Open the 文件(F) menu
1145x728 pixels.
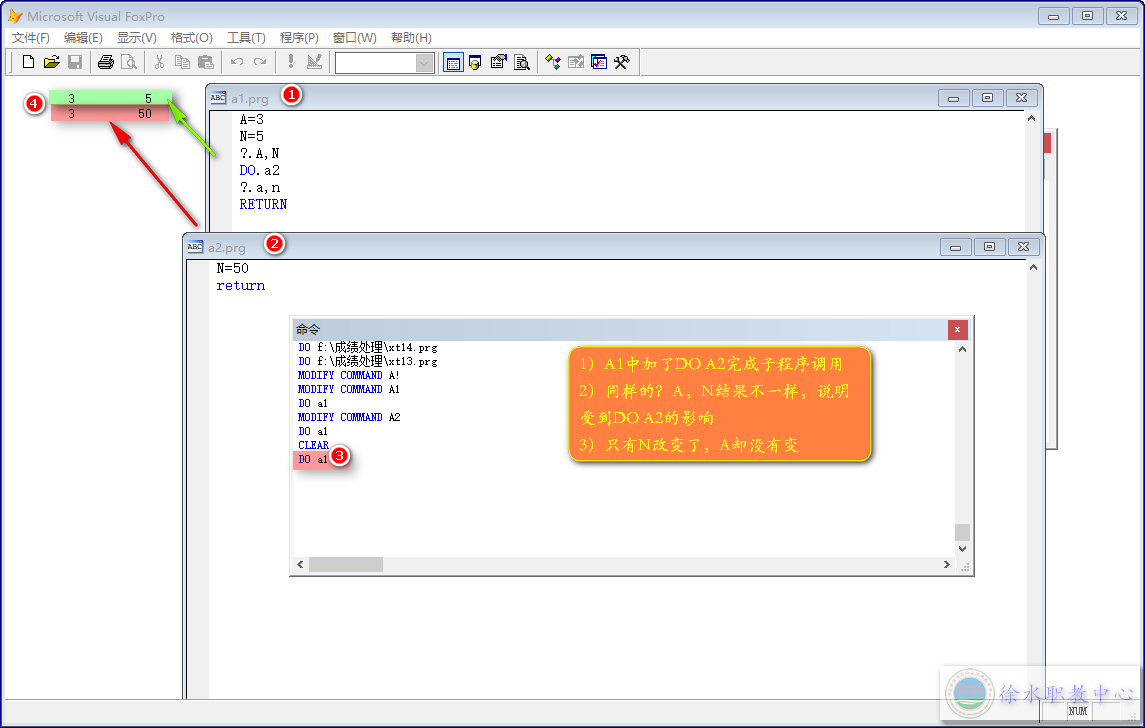[x=31, y=37]
